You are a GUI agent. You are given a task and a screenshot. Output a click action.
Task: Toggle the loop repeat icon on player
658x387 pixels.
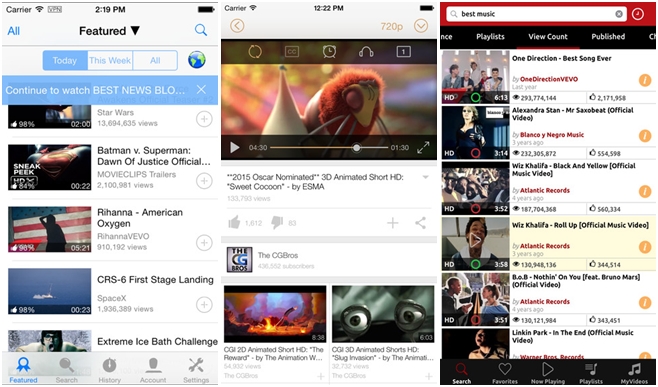(x=255, y=52)
